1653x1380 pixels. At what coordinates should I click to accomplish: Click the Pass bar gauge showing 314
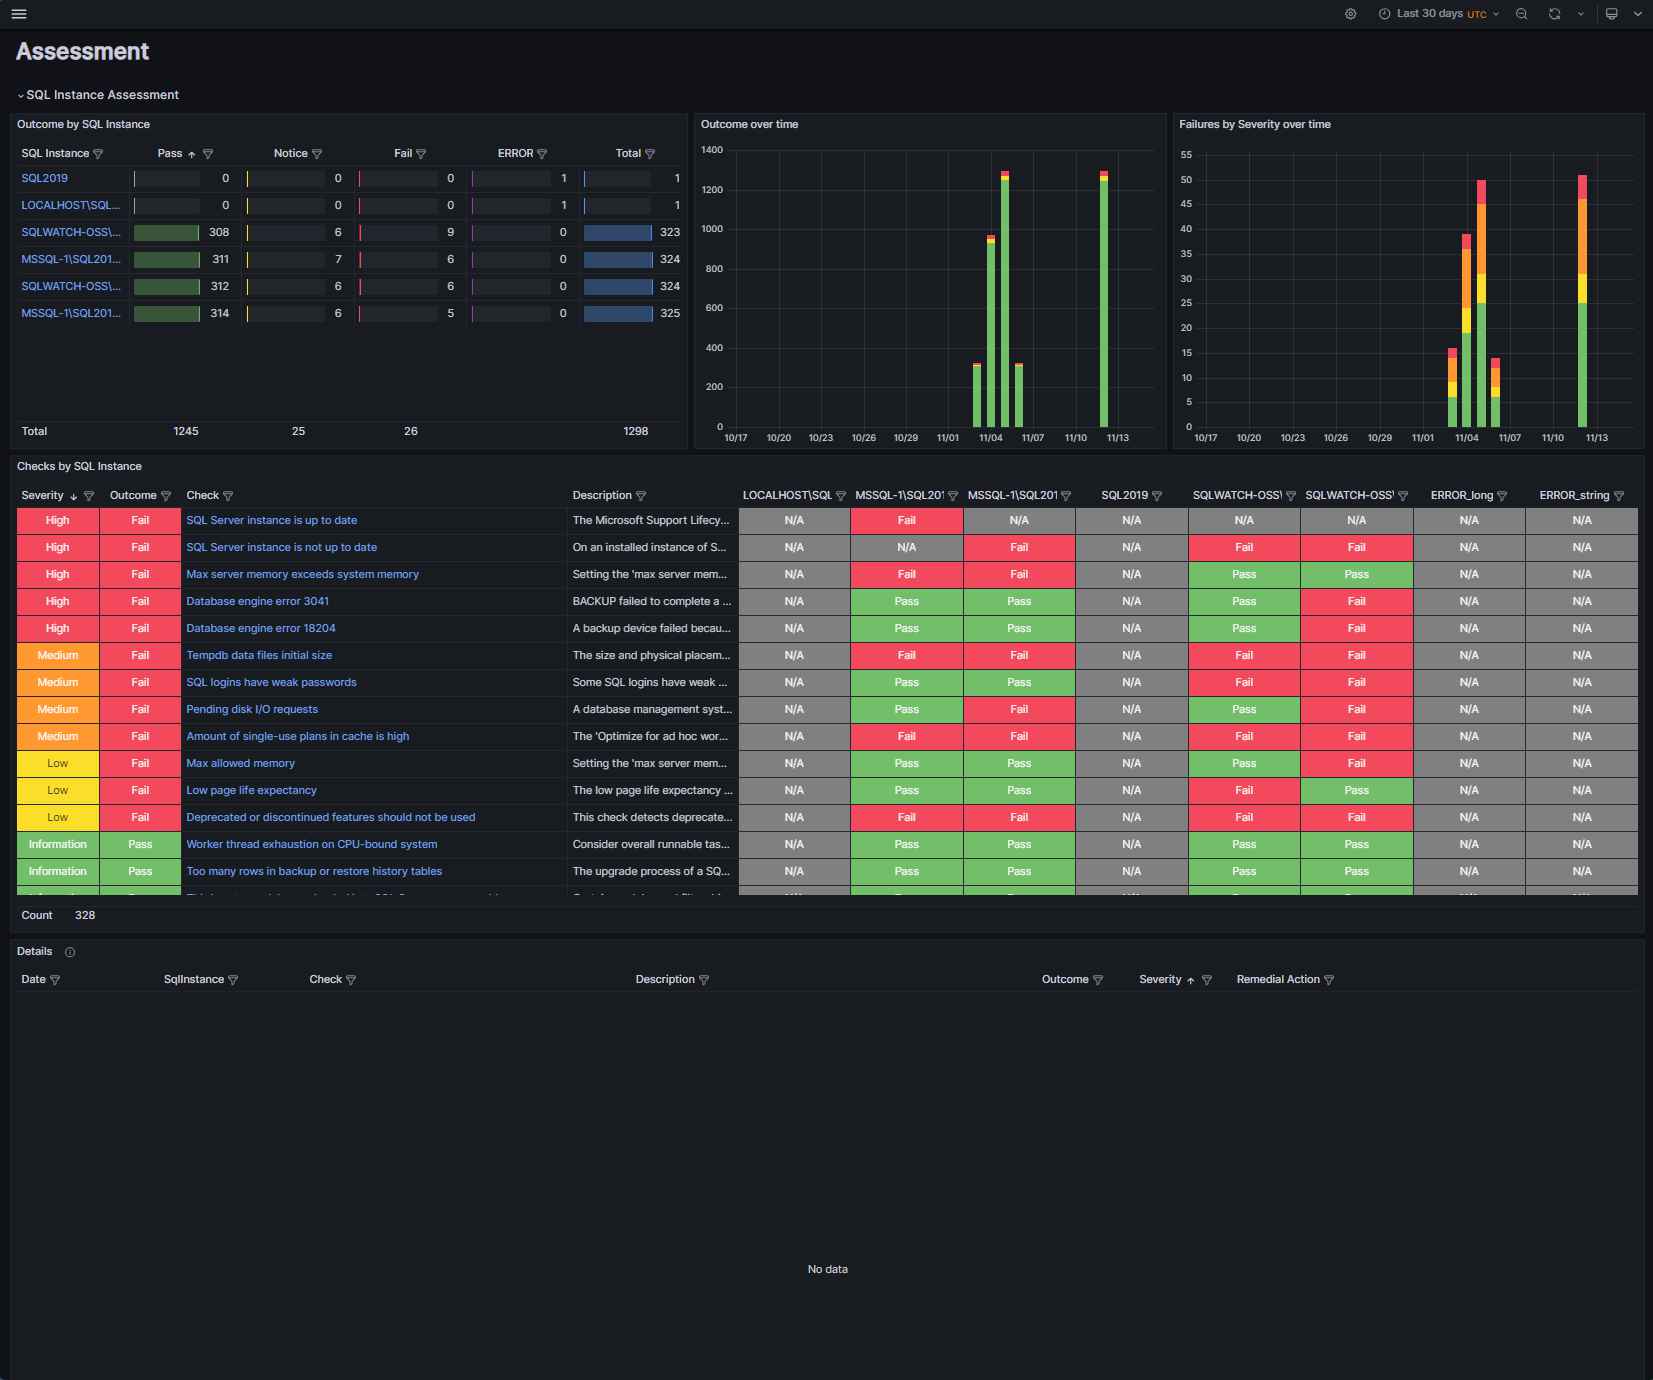click(x=167, y=314)
